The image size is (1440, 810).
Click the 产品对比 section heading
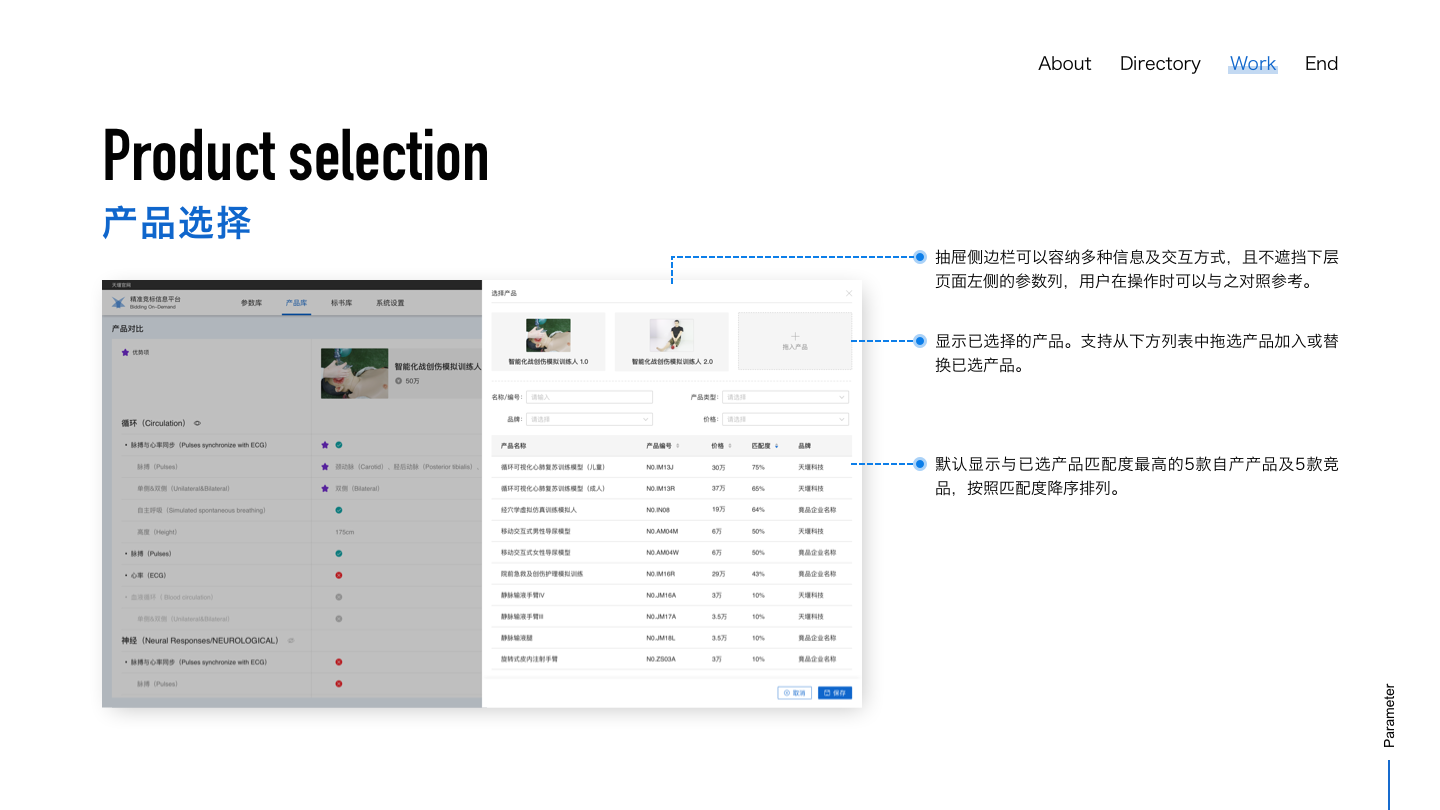click(127, 328)
